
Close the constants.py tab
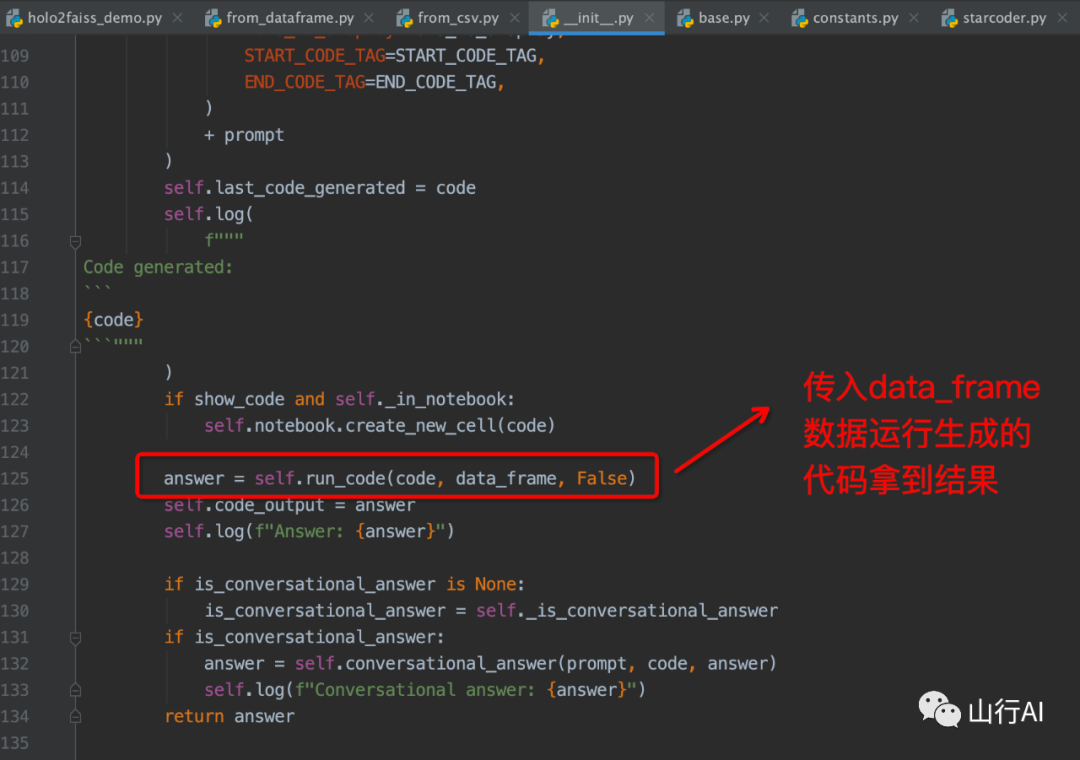click(x=914, y=18)
